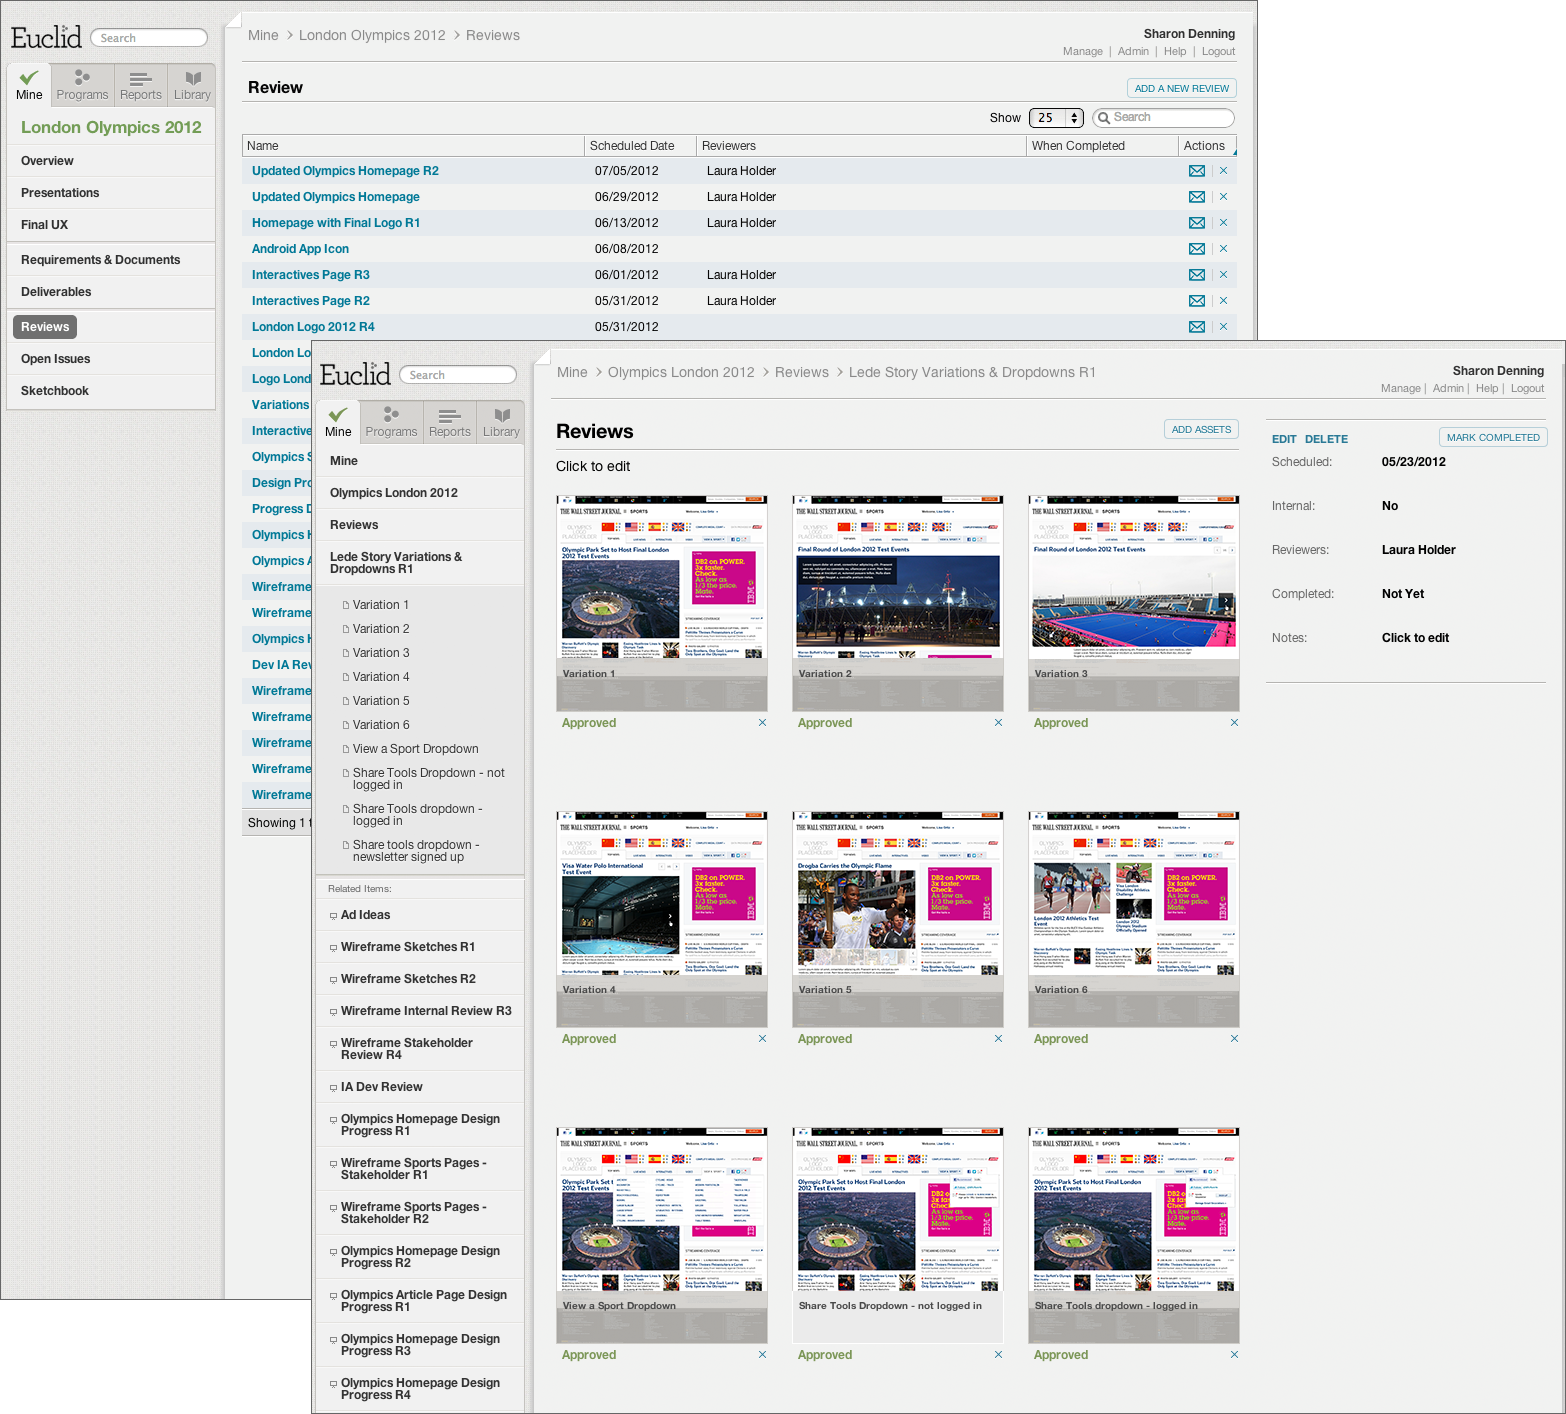Select View a Sport Dropdown in the sidebar

tap(415, 749)
